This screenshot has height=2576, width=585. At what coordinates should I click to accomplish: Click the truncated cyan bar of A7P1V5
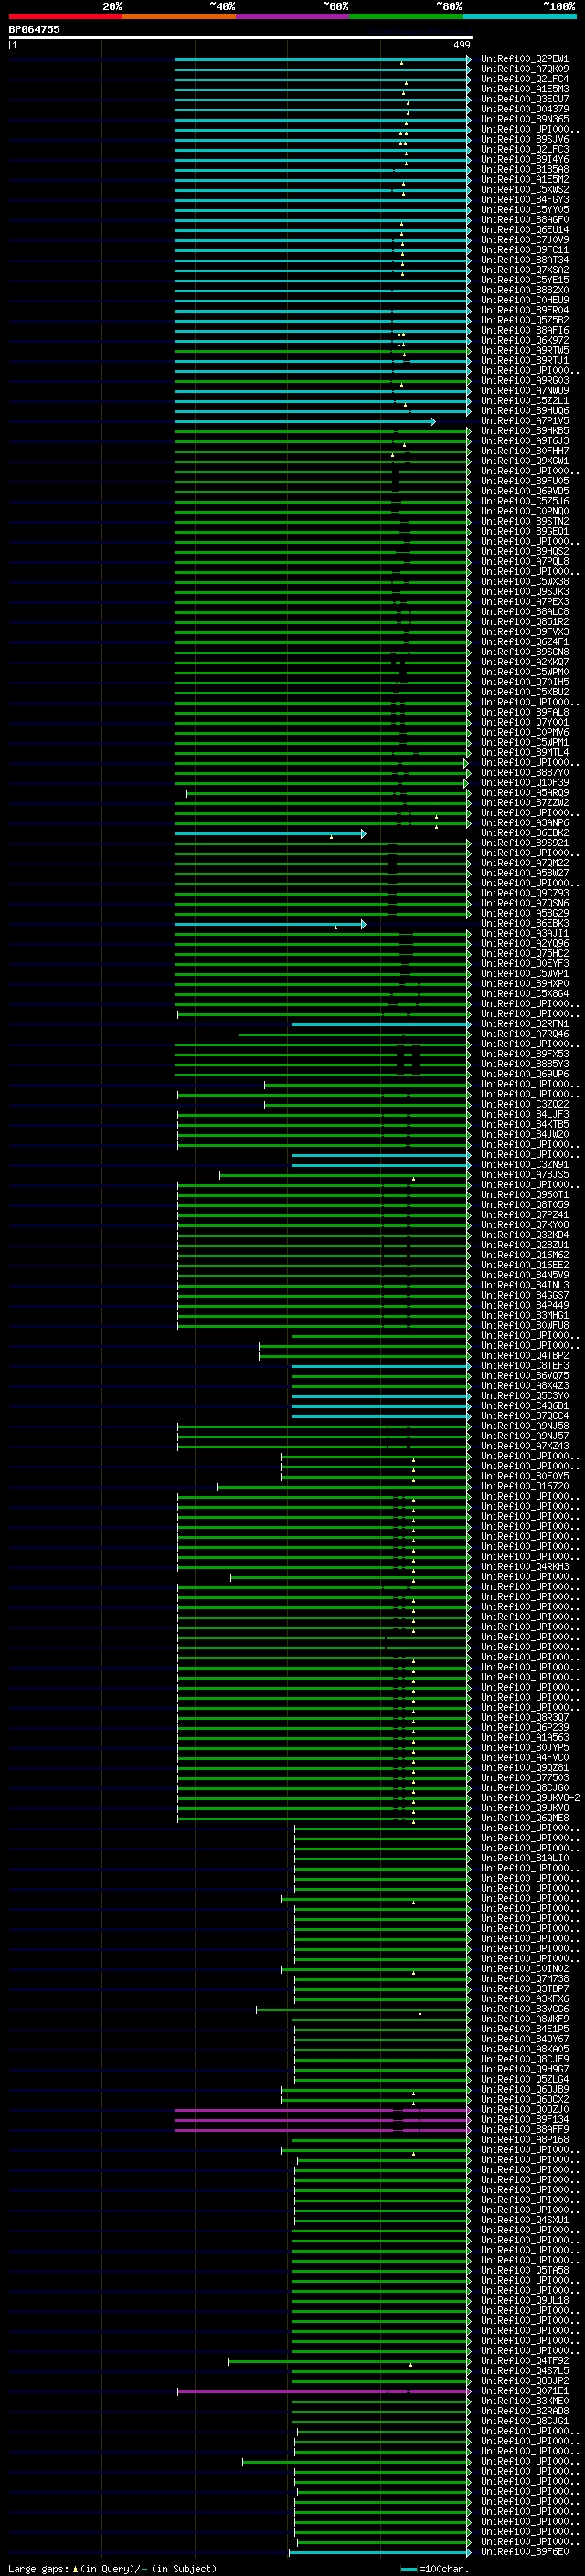point(305,421)
